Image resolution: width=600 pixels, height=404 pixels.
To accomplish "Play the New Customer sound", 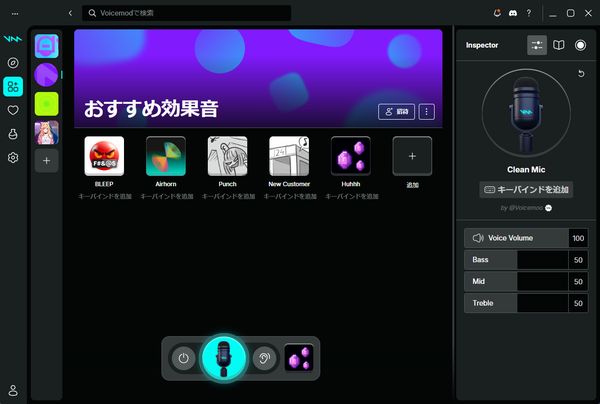I will coord(289,156).
